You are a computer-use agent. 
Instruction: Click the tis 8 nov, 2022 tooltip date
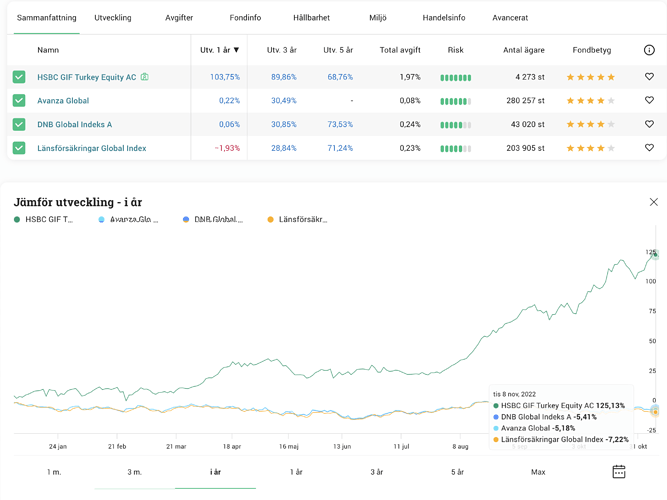coord(514,394)
